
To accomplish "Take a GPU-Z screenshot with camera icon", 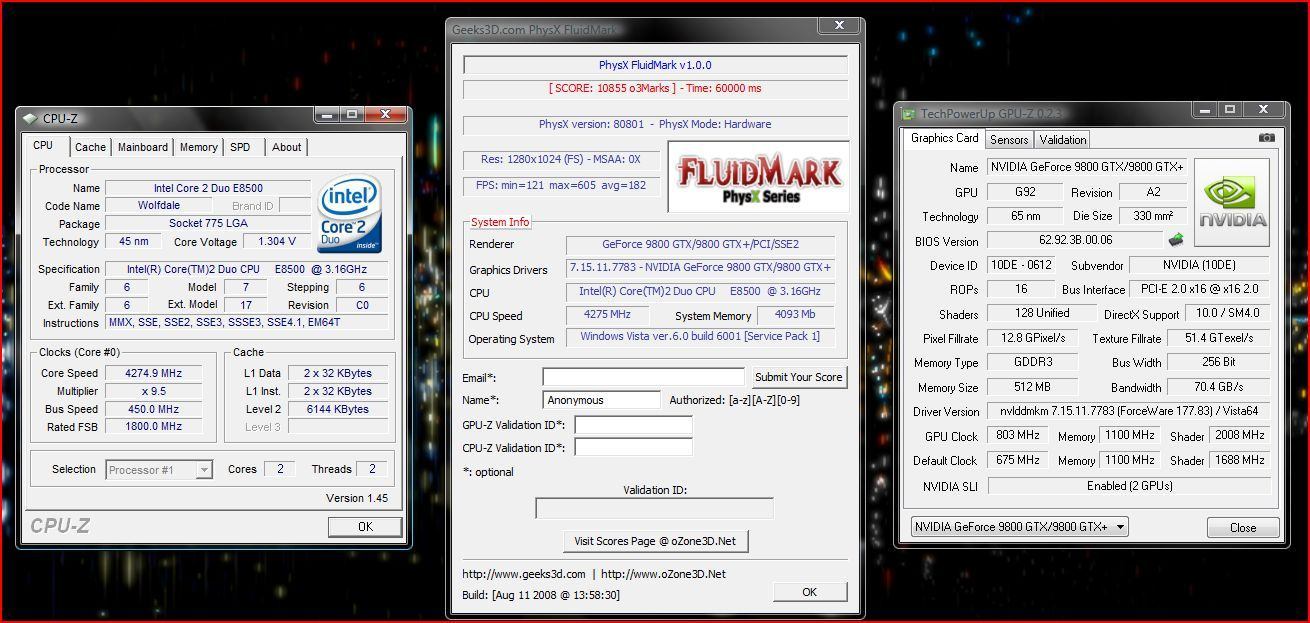I will pyautogui.click(x=1267, y=138).
